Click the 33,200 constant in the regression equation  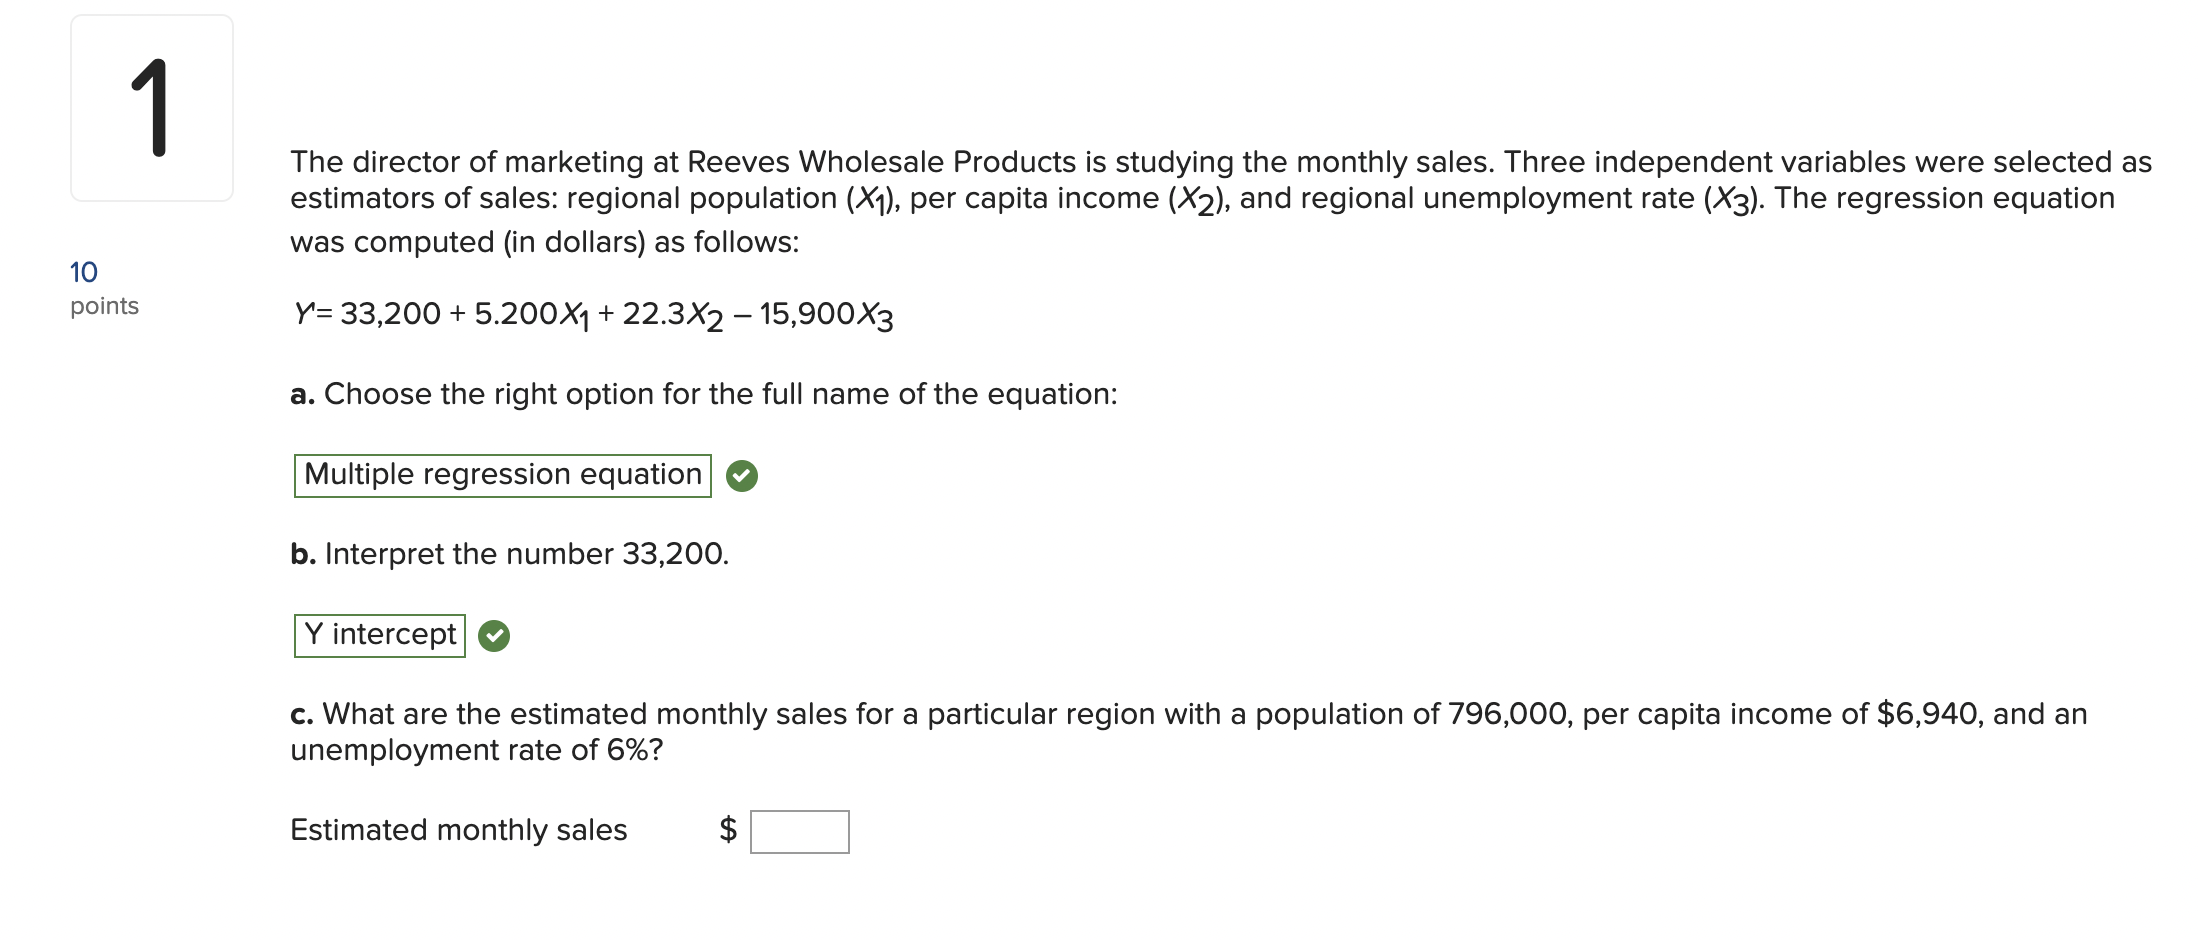click(390, 314)
